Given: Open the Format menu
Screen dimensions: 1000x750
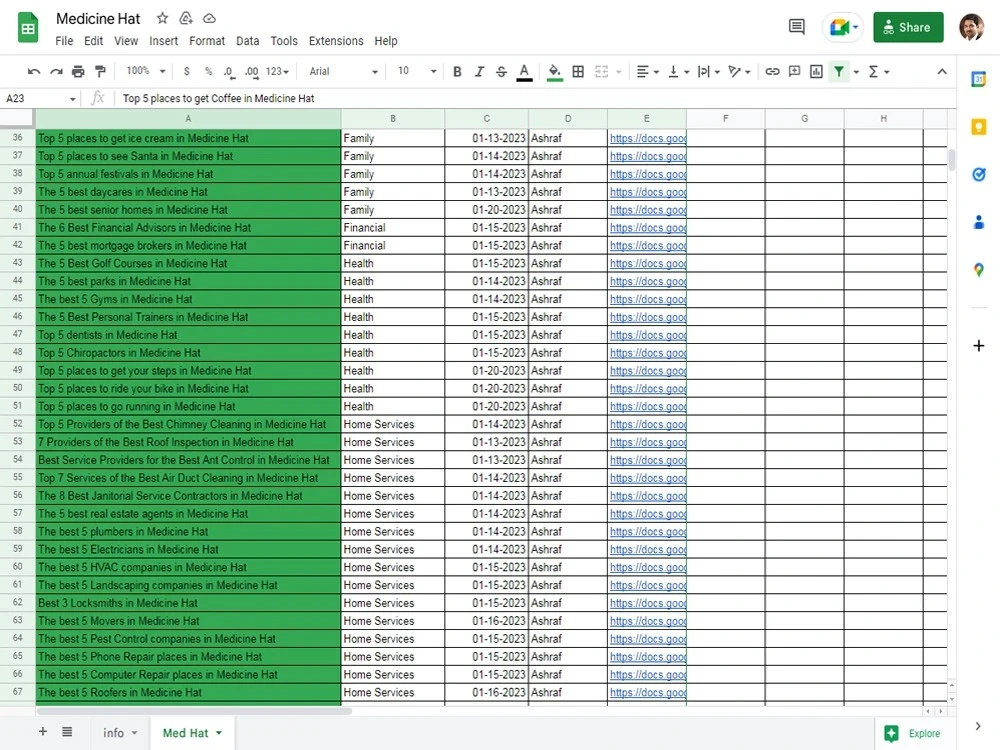Looking at the screenshot, I should click(207, 41).
